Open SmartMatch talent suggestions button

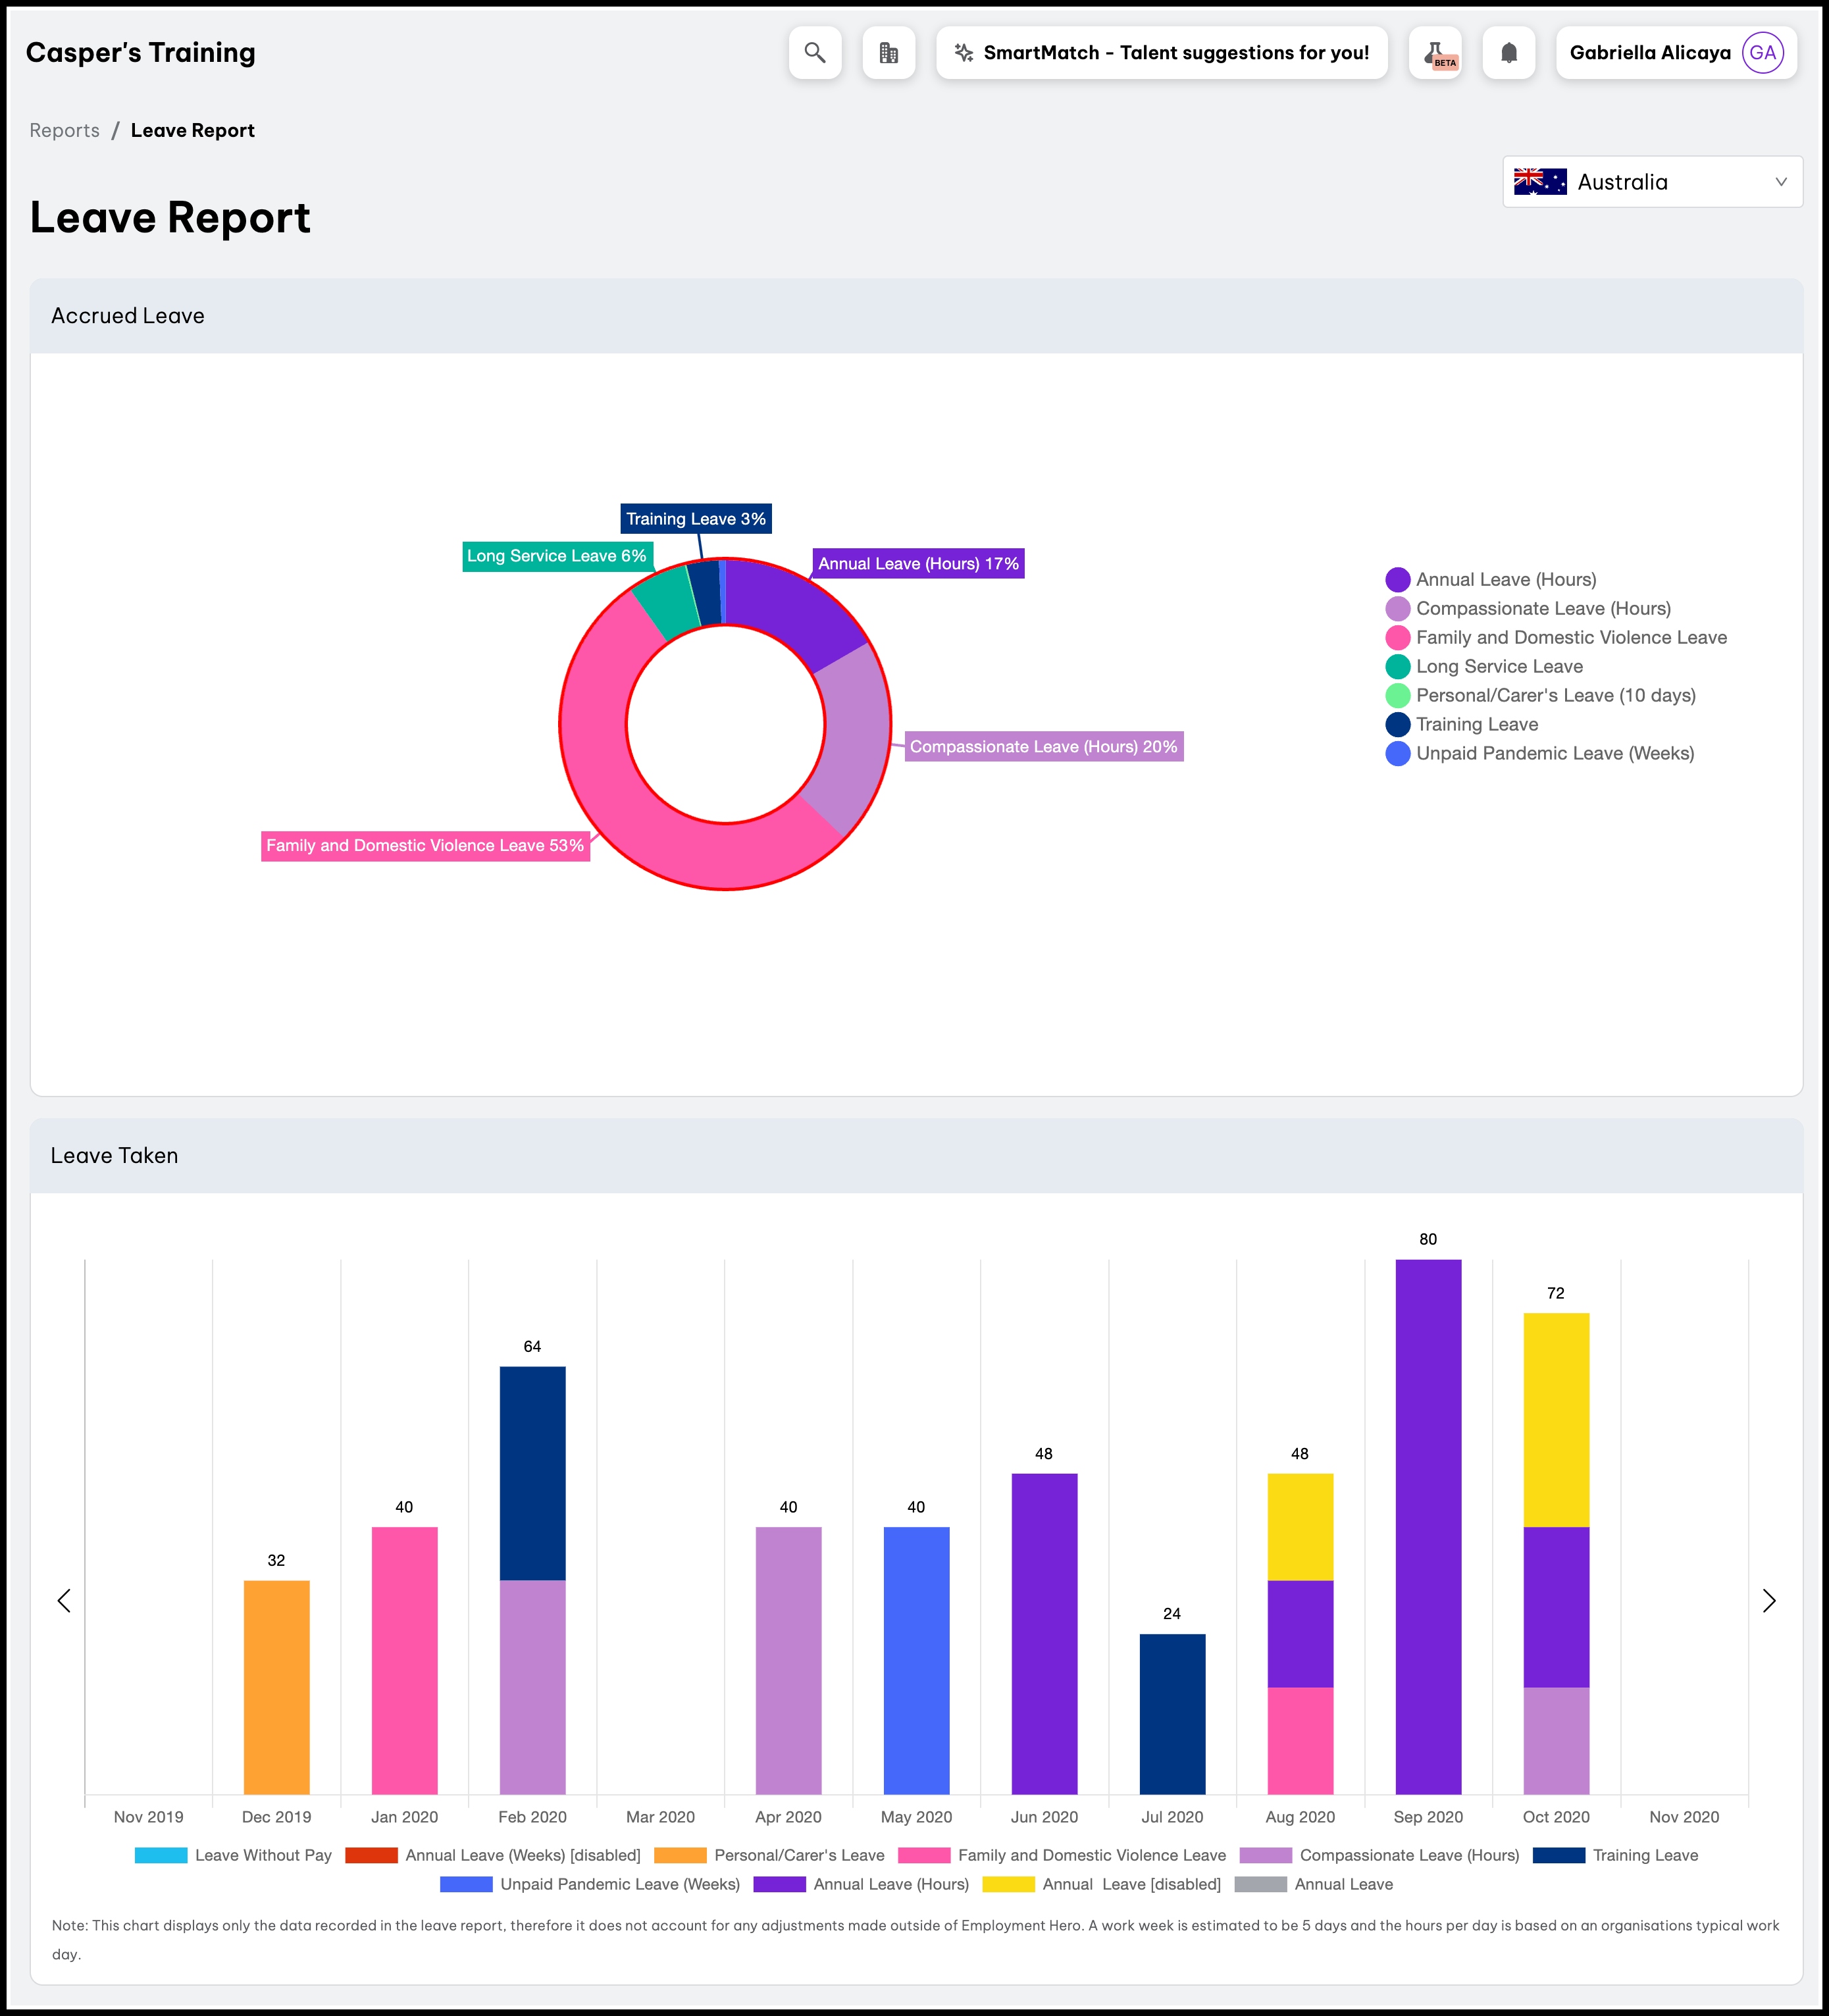[x=1161, y=53]
